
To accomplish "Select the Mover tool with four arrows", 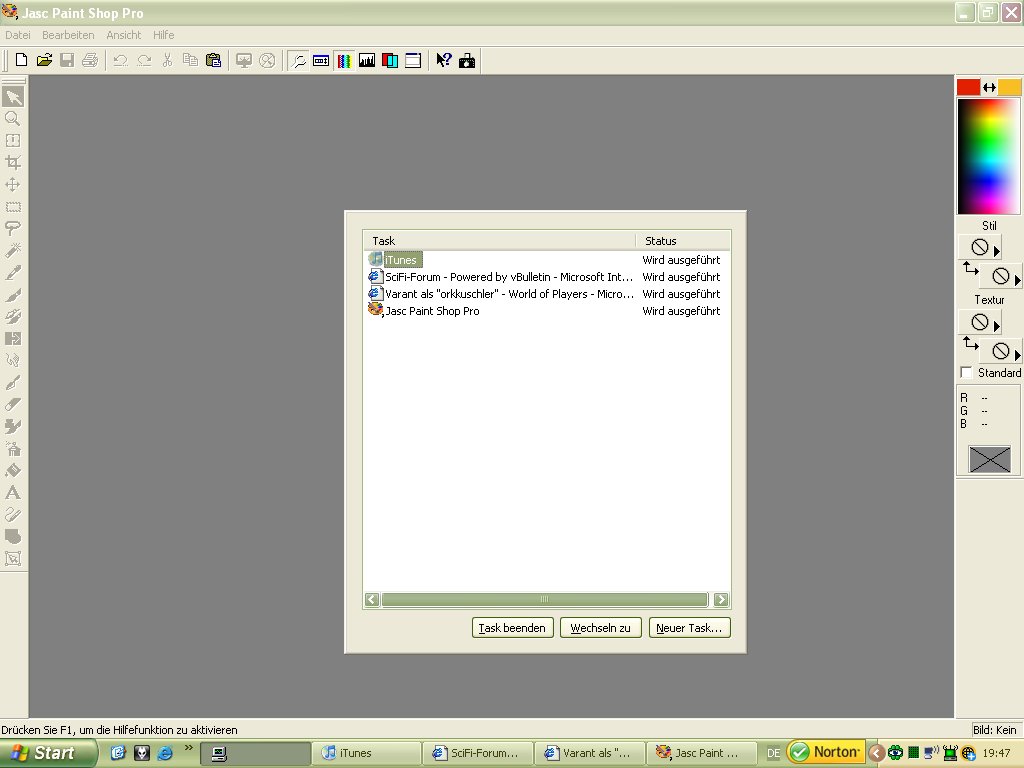I will (x=13, y=185).
